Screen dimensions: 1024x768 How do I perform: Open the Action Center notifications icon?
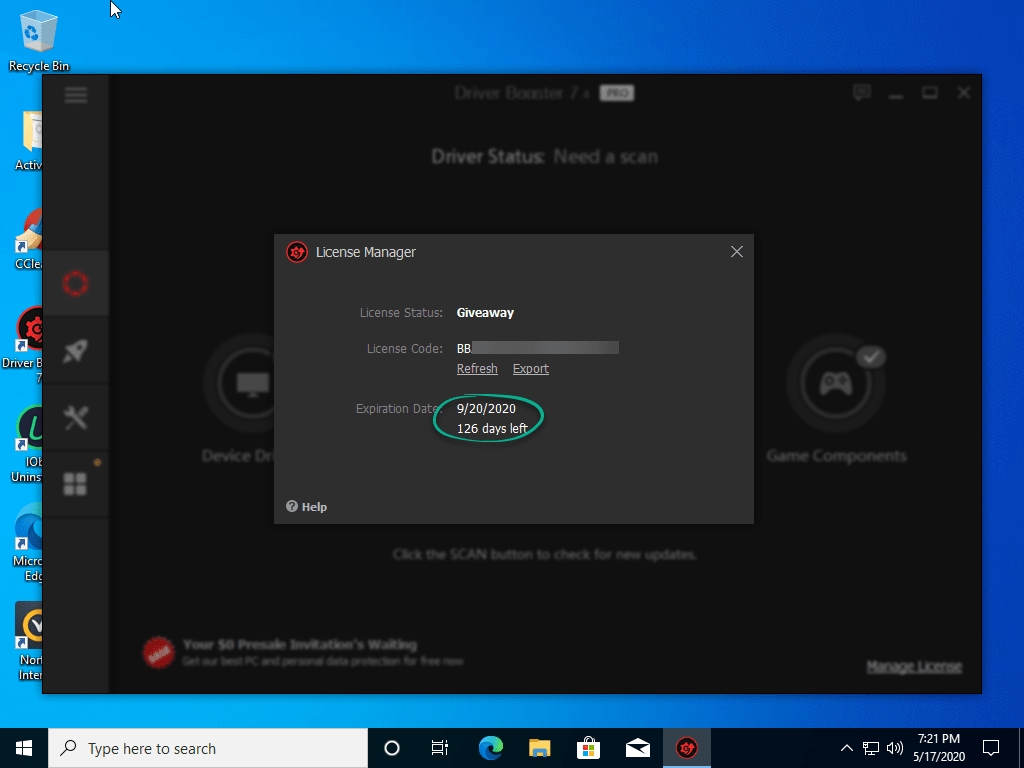[x=991, y=748]
